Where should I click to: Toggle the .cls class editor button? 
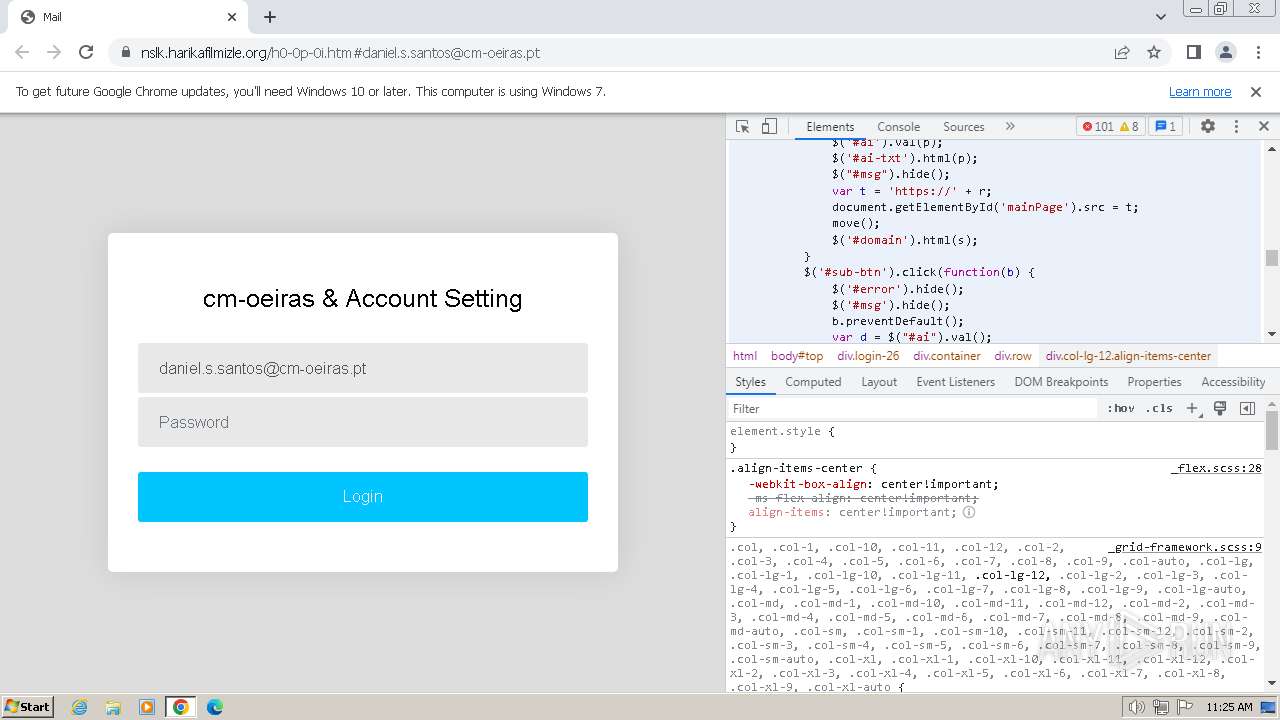click(x=1159, y=408)
